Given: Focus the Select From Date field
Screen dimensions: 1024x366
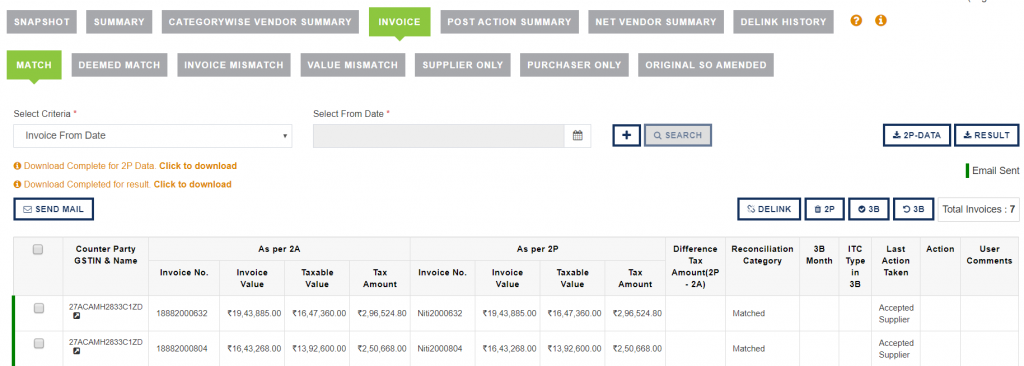Looking at the screenshot, I should click(x=439, y=136).
